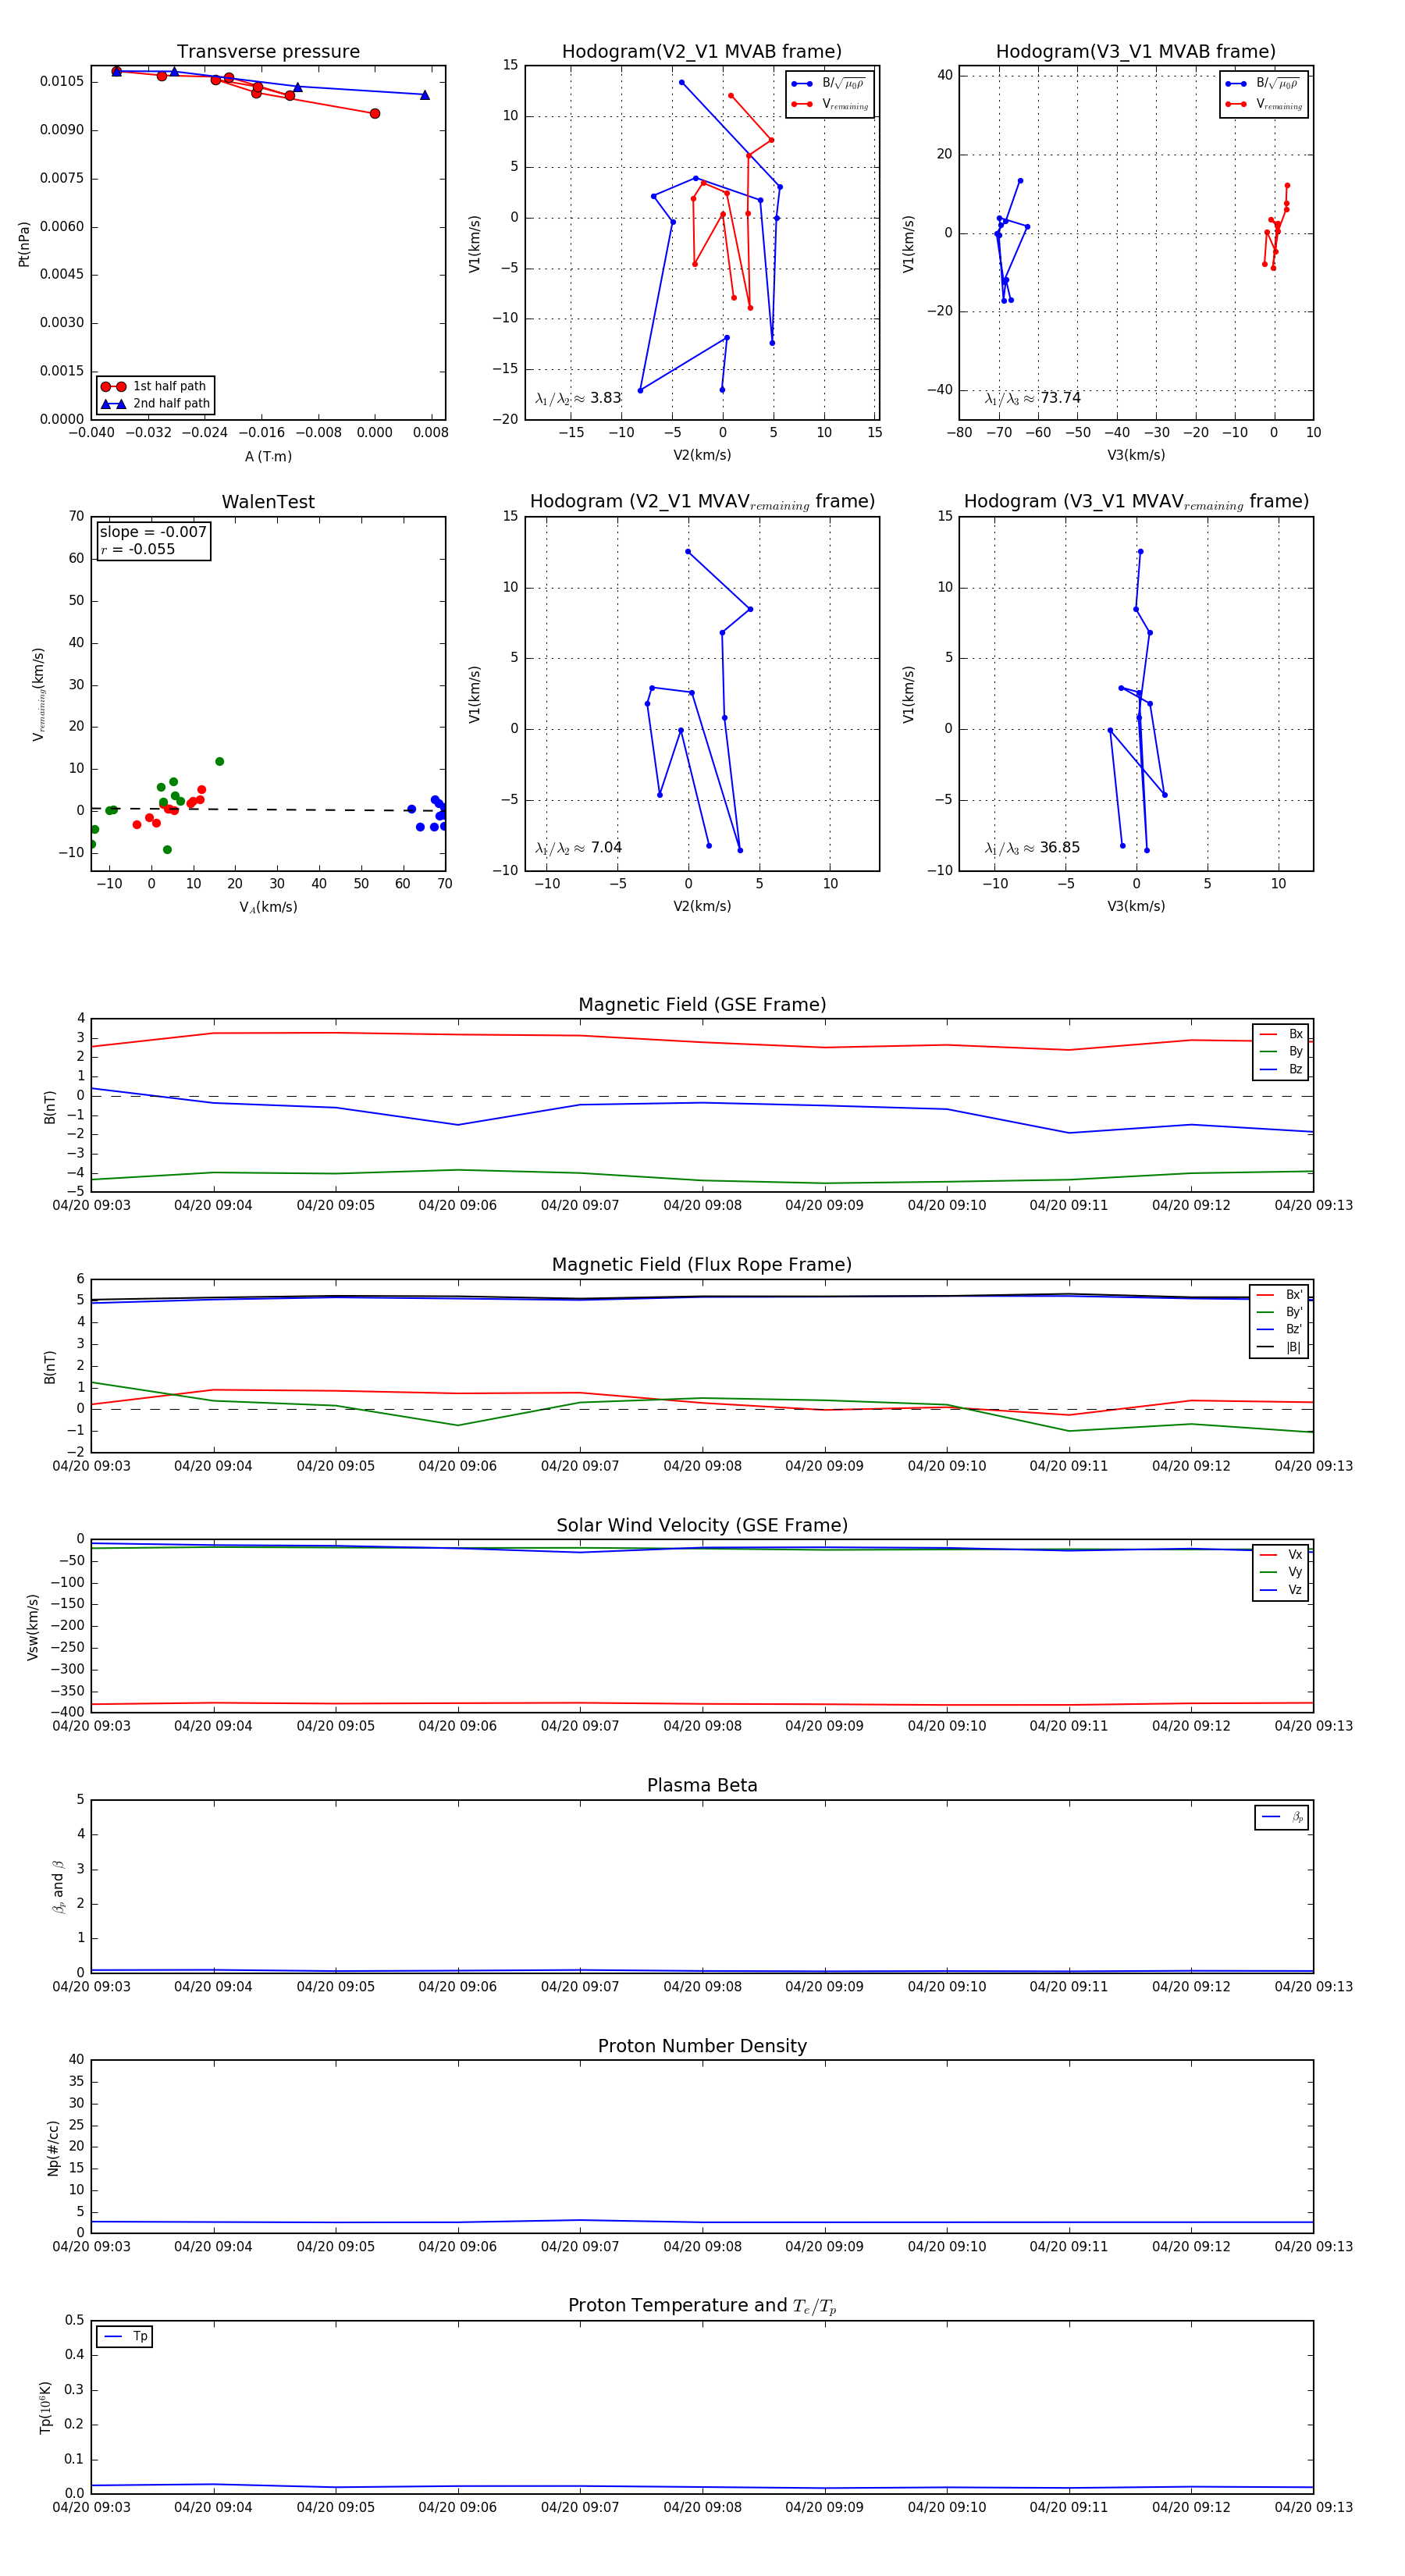Click the eigenvalue ratio value 3.83
Image resolution: width=1405 pixels, height=2576 pixels.
tap(606, 398)
